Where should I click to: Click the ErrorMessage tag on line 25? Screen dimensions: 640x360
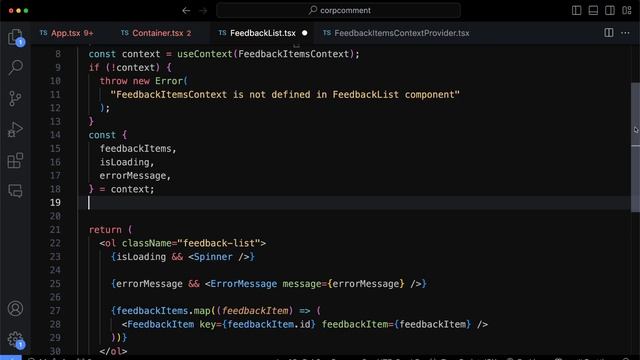(x=243, y=284)
